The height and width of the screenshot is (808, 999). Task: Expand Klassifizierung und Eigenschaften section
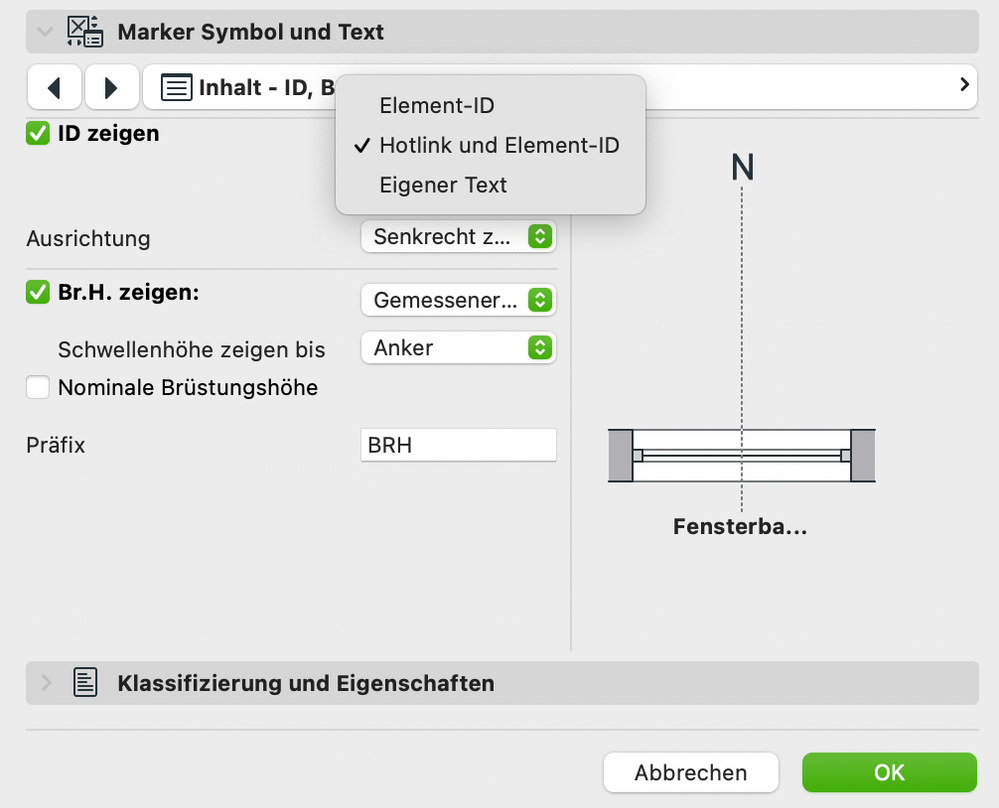click(43, 683)
